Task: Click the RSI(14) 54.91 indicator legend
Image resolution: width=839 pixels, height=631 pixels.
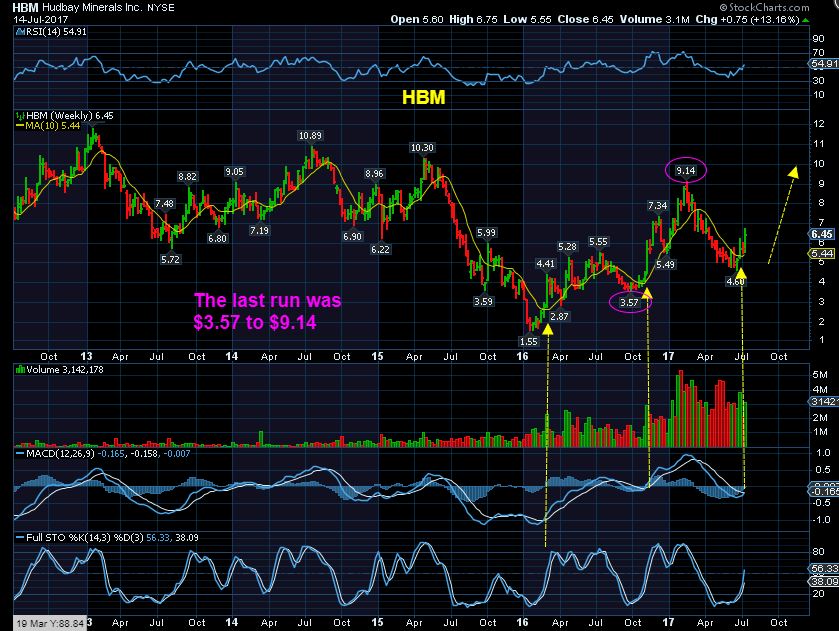Action: (56, 32)
